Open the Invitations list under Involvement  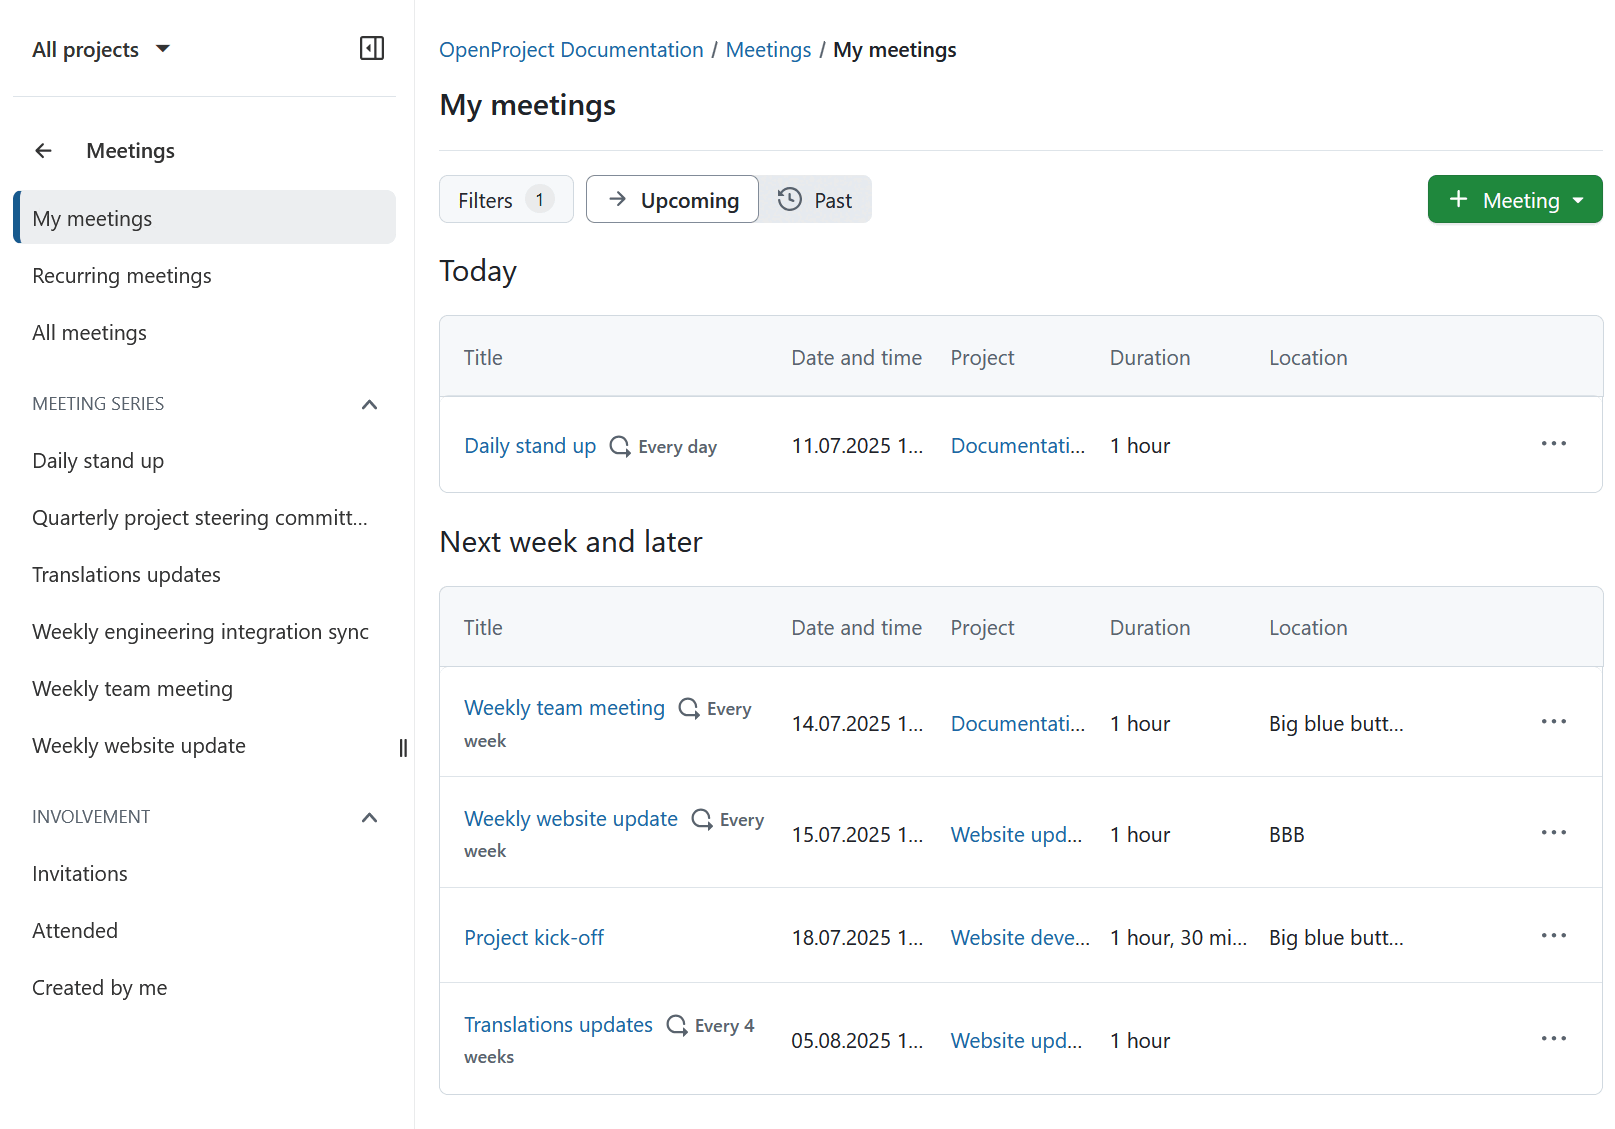click(x=79, y=873)
